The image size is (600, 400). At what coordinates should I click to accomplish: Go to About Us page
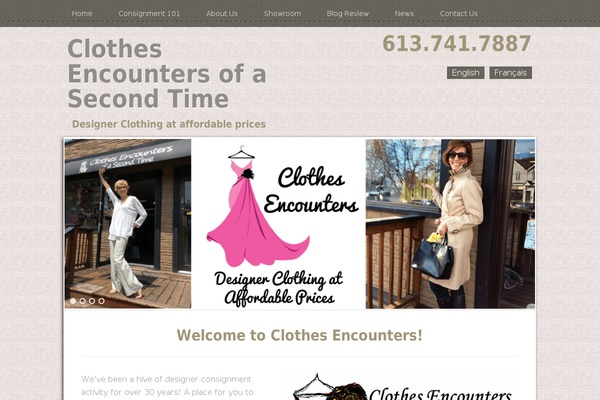[x=222, y=13]
